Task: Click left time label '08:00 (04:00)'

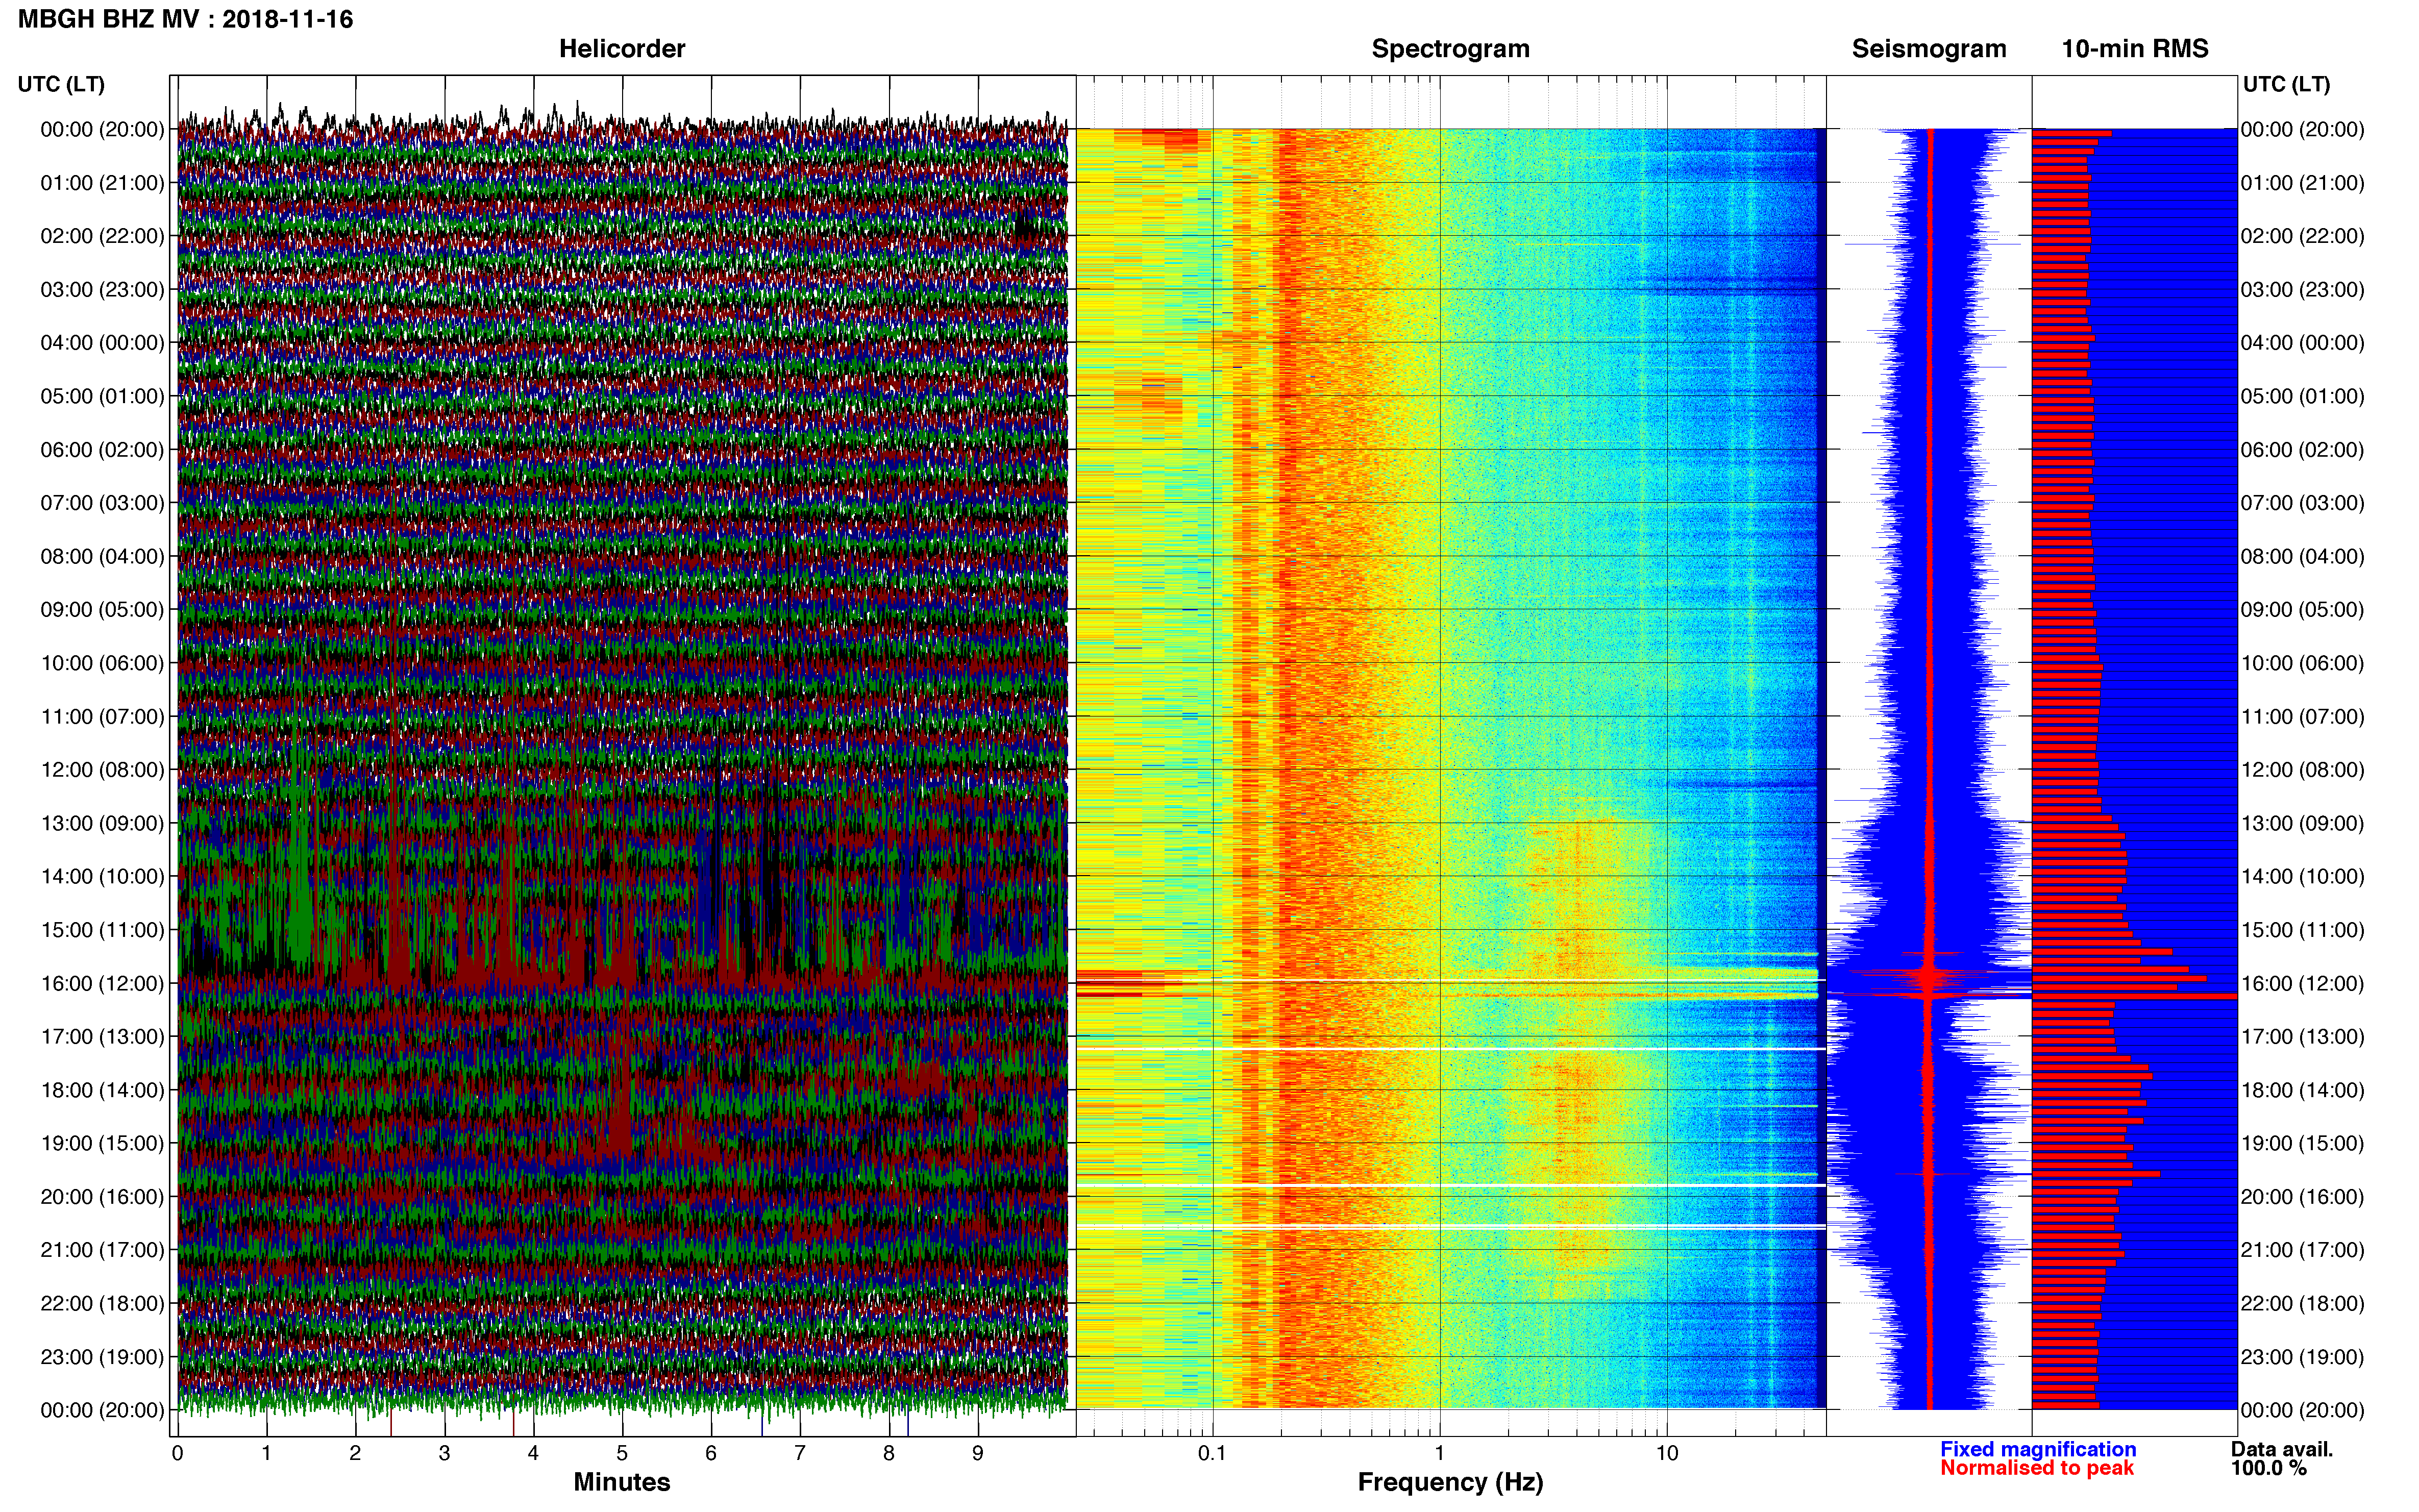Action: pyautogui.click(x=102, y=556)
